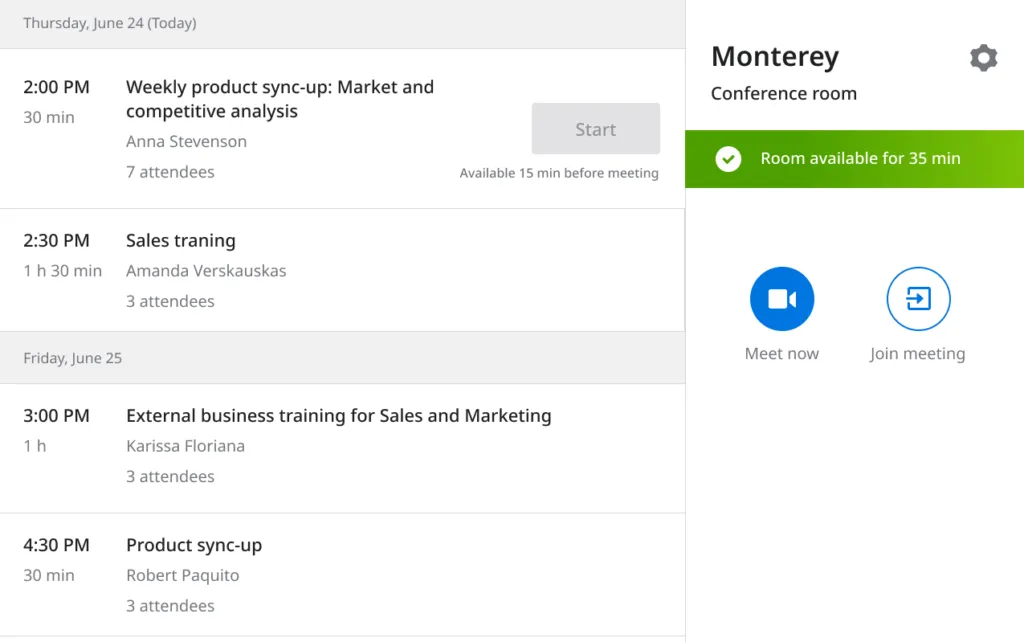
Task: Click the 2:30 PM time slot
Action: [56, 240]
